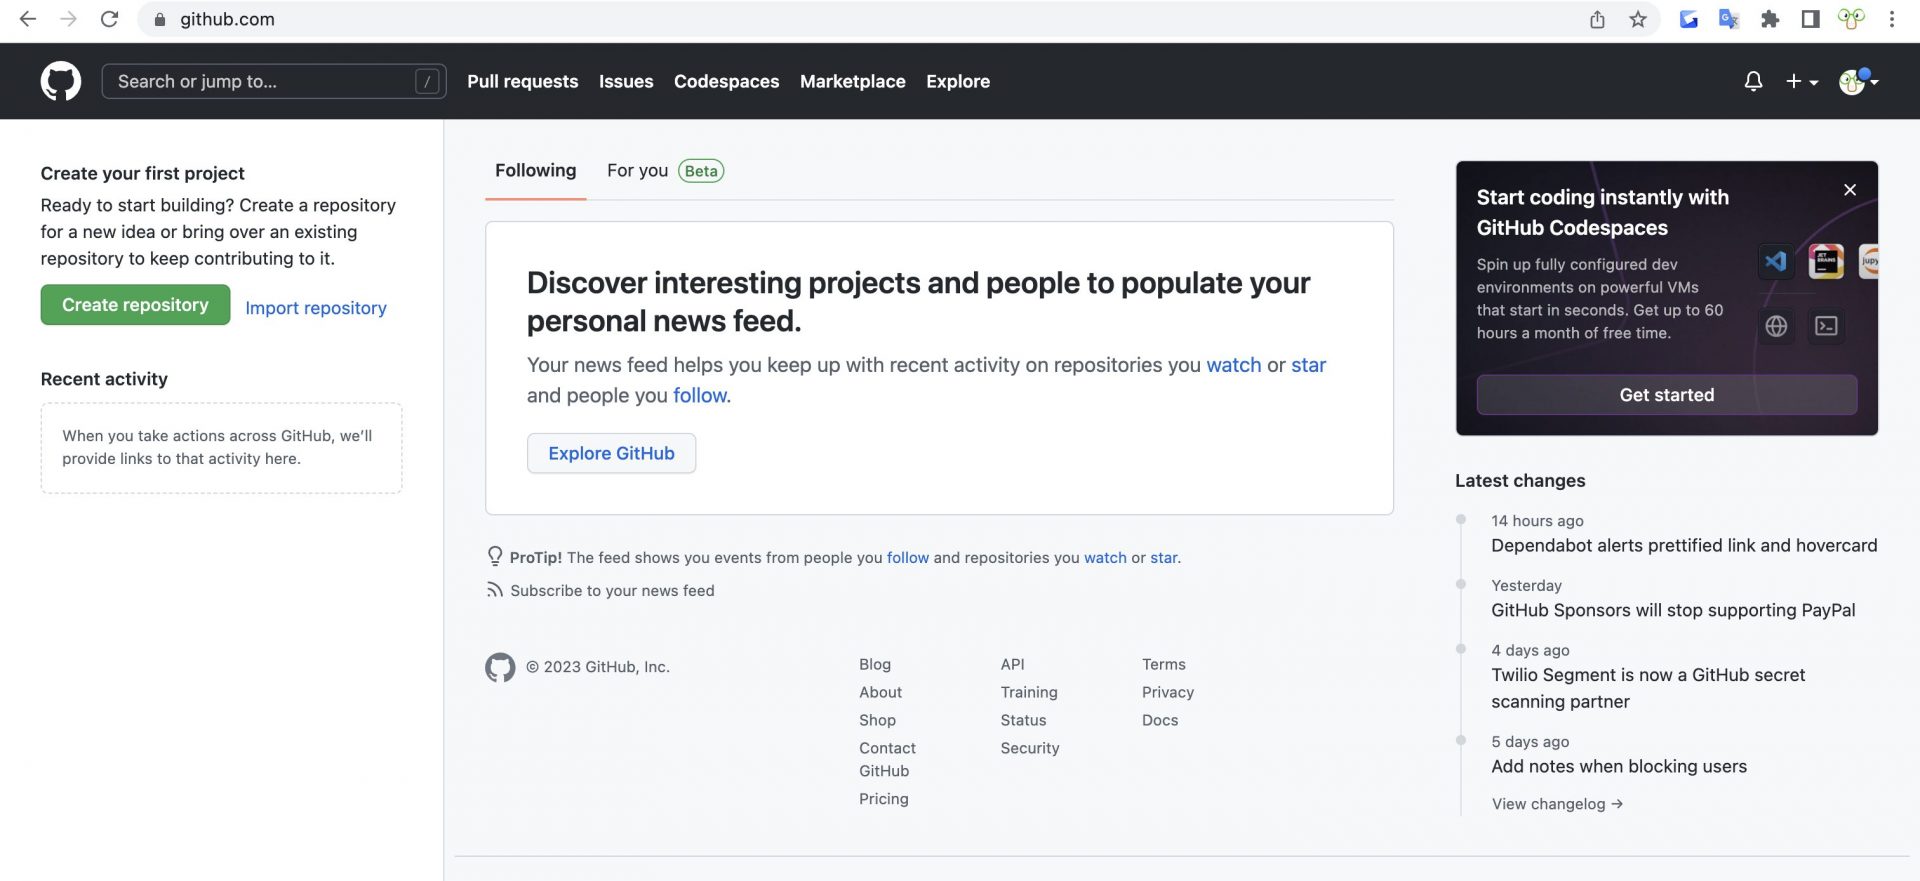Viewport: 1920px width, 881px height.
Task: Click the GitHub Octocat logo in header
Action: tap(61, 81)
